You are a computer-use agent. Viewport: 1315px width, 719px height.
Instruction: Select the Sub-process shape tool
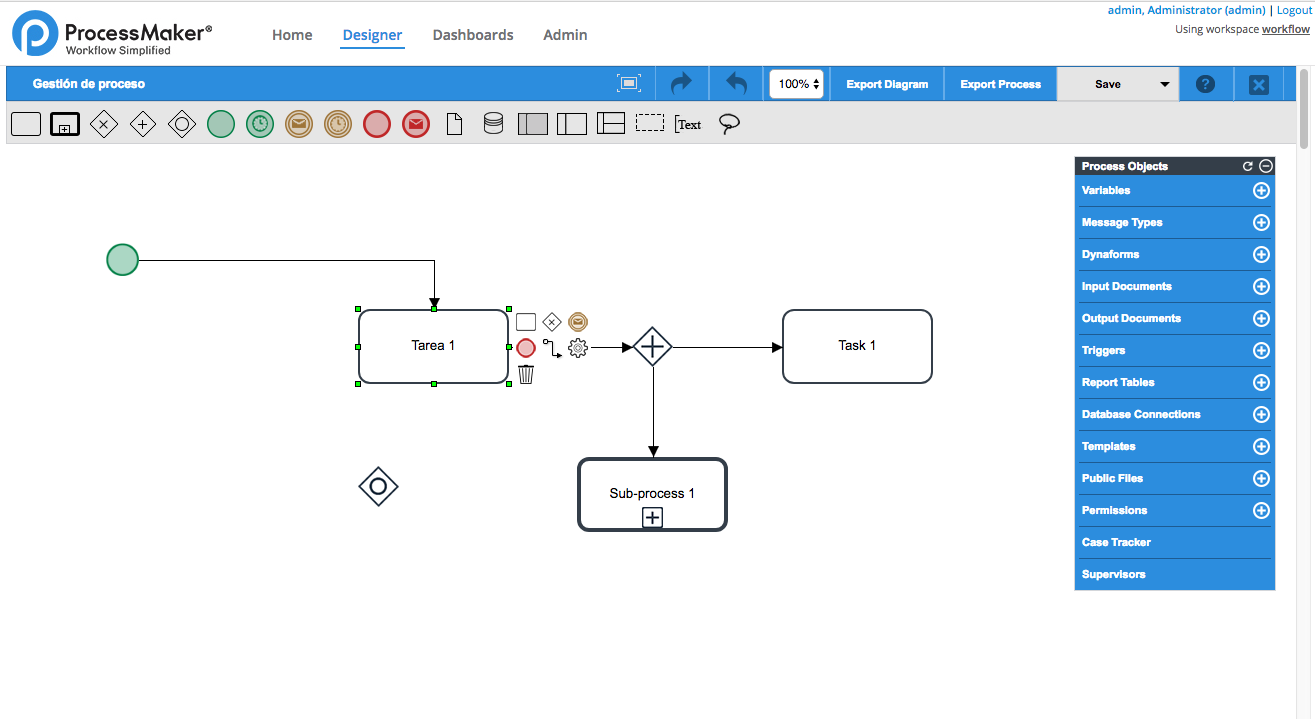click(x=65, y=124)
